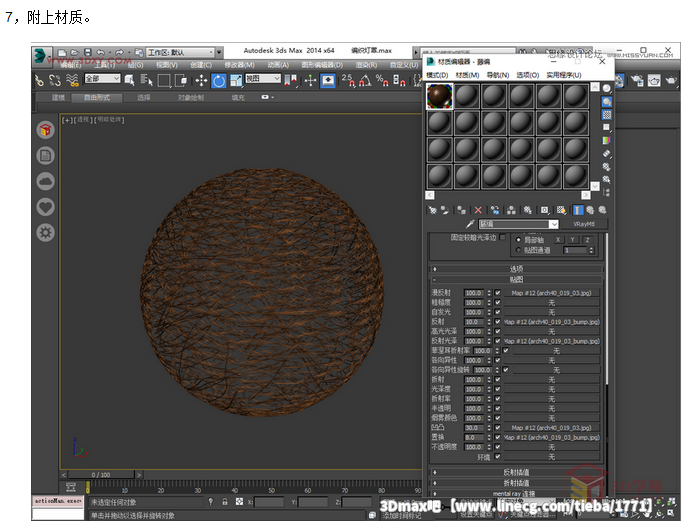This screenshot has height=525, width=692.
Task: Toggle the 环境 map checkbox
Action: tap(497, 457)
